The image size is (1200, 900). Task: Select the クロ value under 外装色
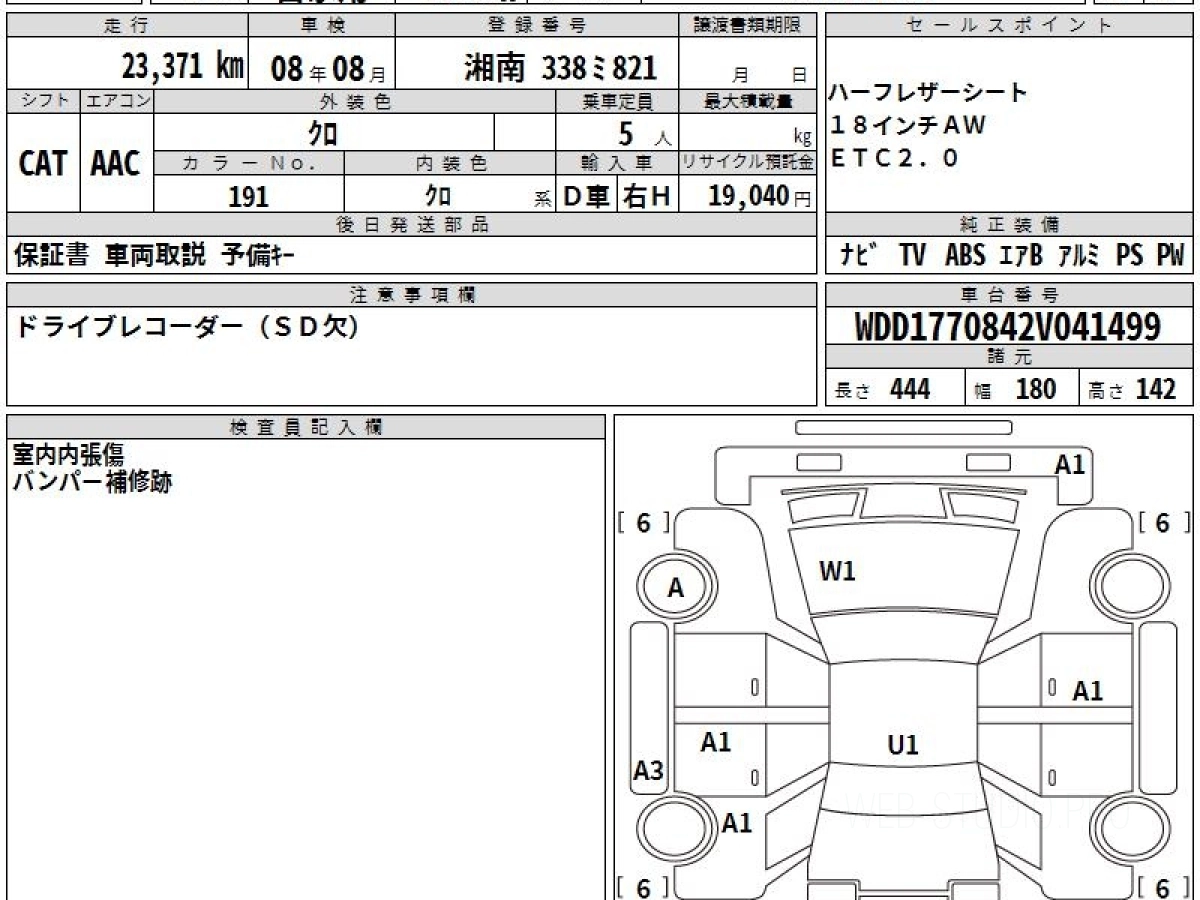tap(324, 133)
